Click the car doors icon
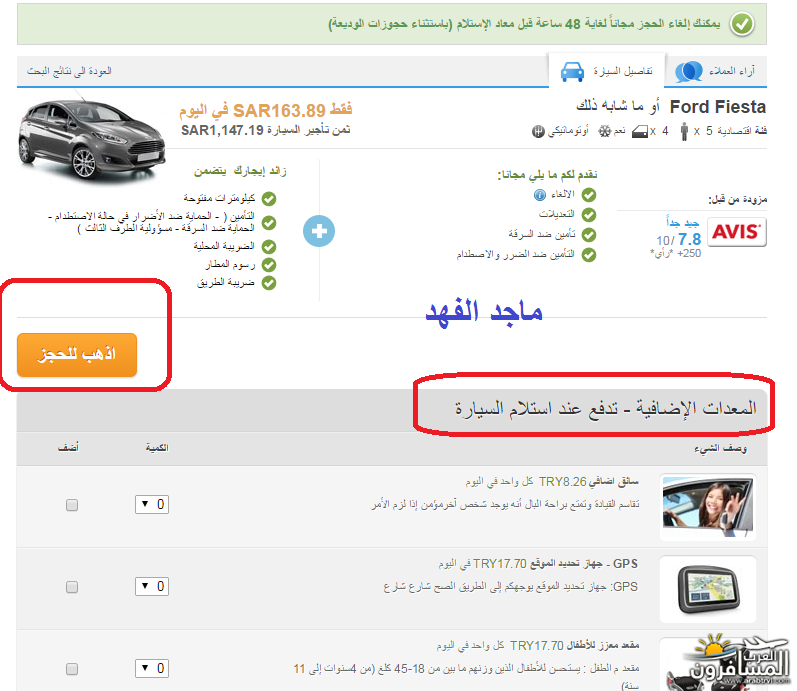797x691 pixels. [639, 132]
